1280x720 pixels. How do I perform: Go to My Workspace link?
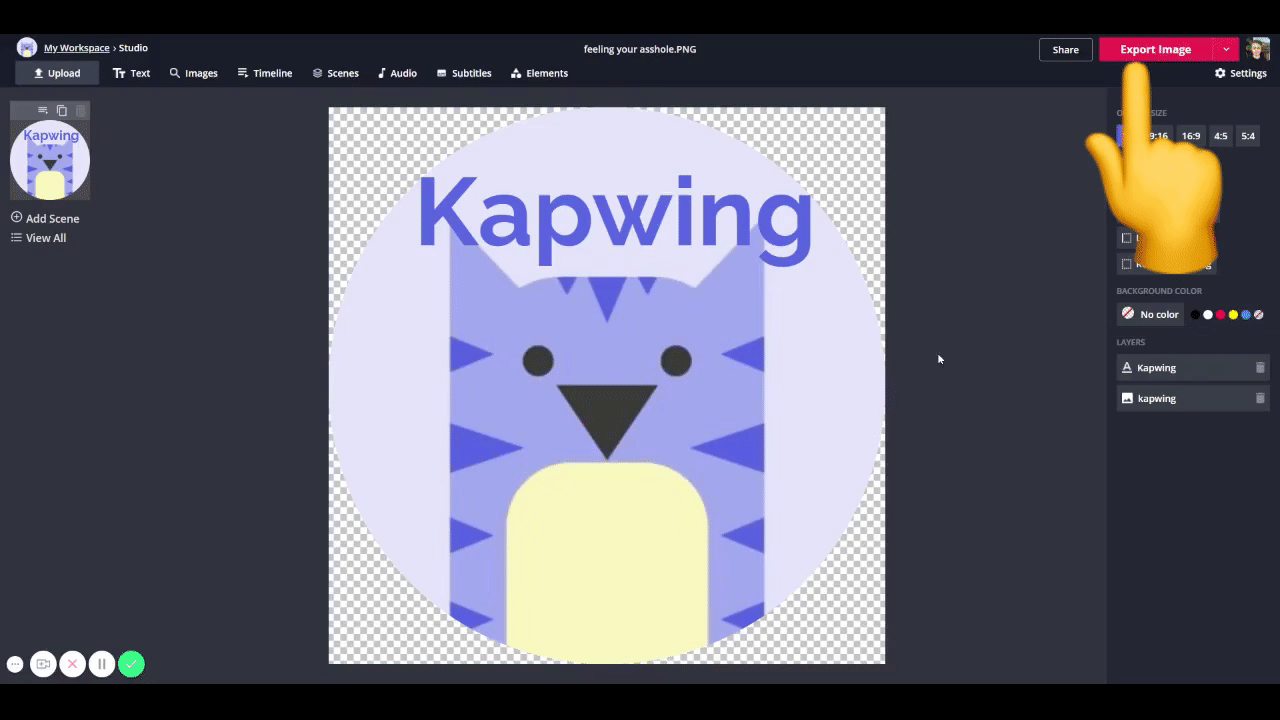[76, 48]
